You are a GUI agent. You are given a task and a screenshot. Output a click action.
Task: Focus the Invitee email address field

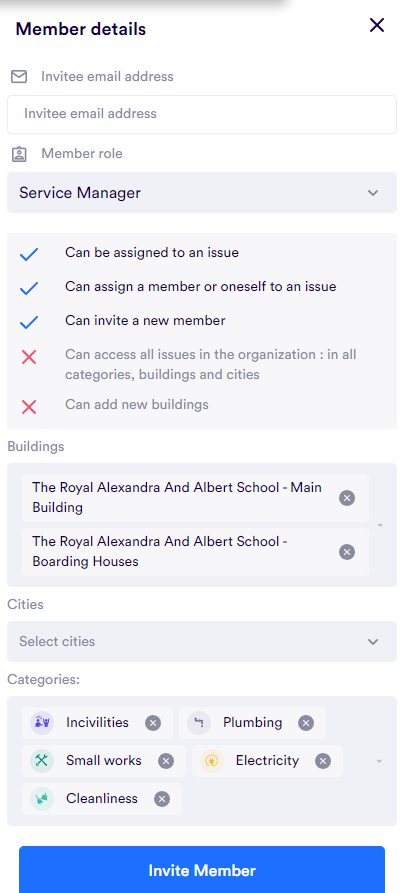pos(202,114)
